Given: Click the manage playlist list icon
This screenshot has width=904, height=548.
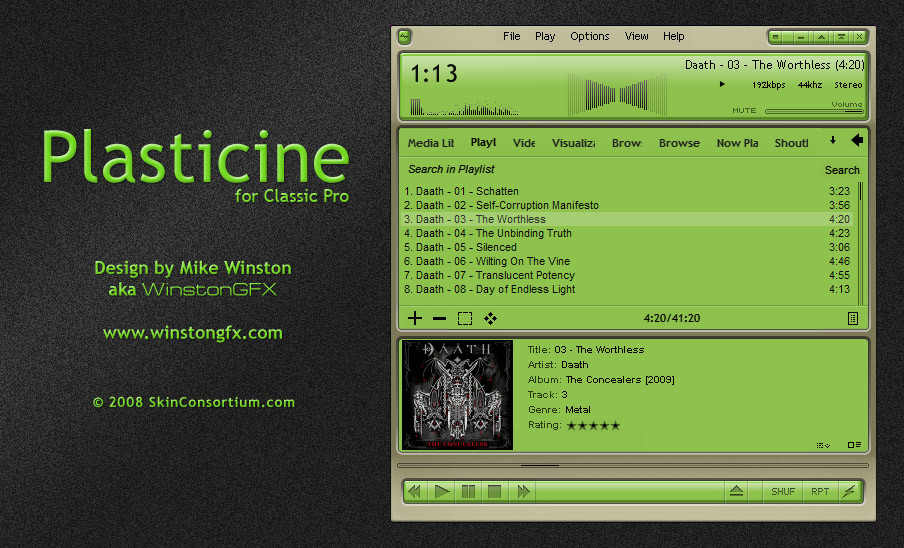Looking at the screenshot, I should [x=853, y=319].
